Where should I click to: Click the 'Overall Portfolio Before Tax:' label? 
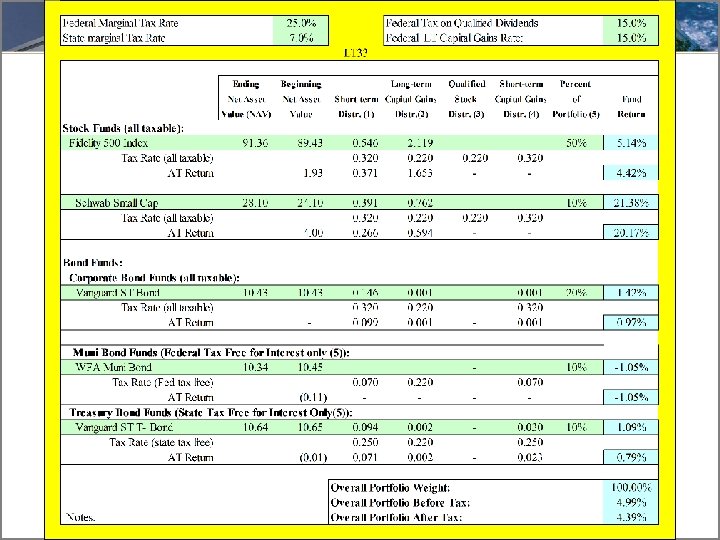pyautogui.click(x=400, y=503)
